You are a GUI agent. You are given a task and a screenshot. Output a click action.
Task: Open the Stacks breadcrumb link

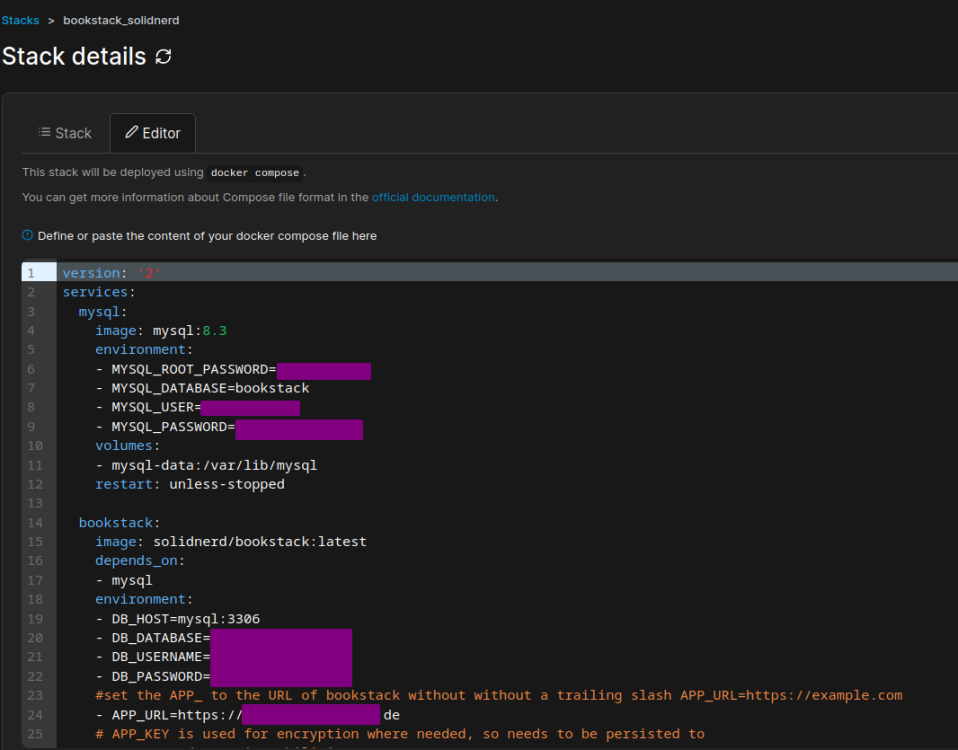tap(21, 20)
